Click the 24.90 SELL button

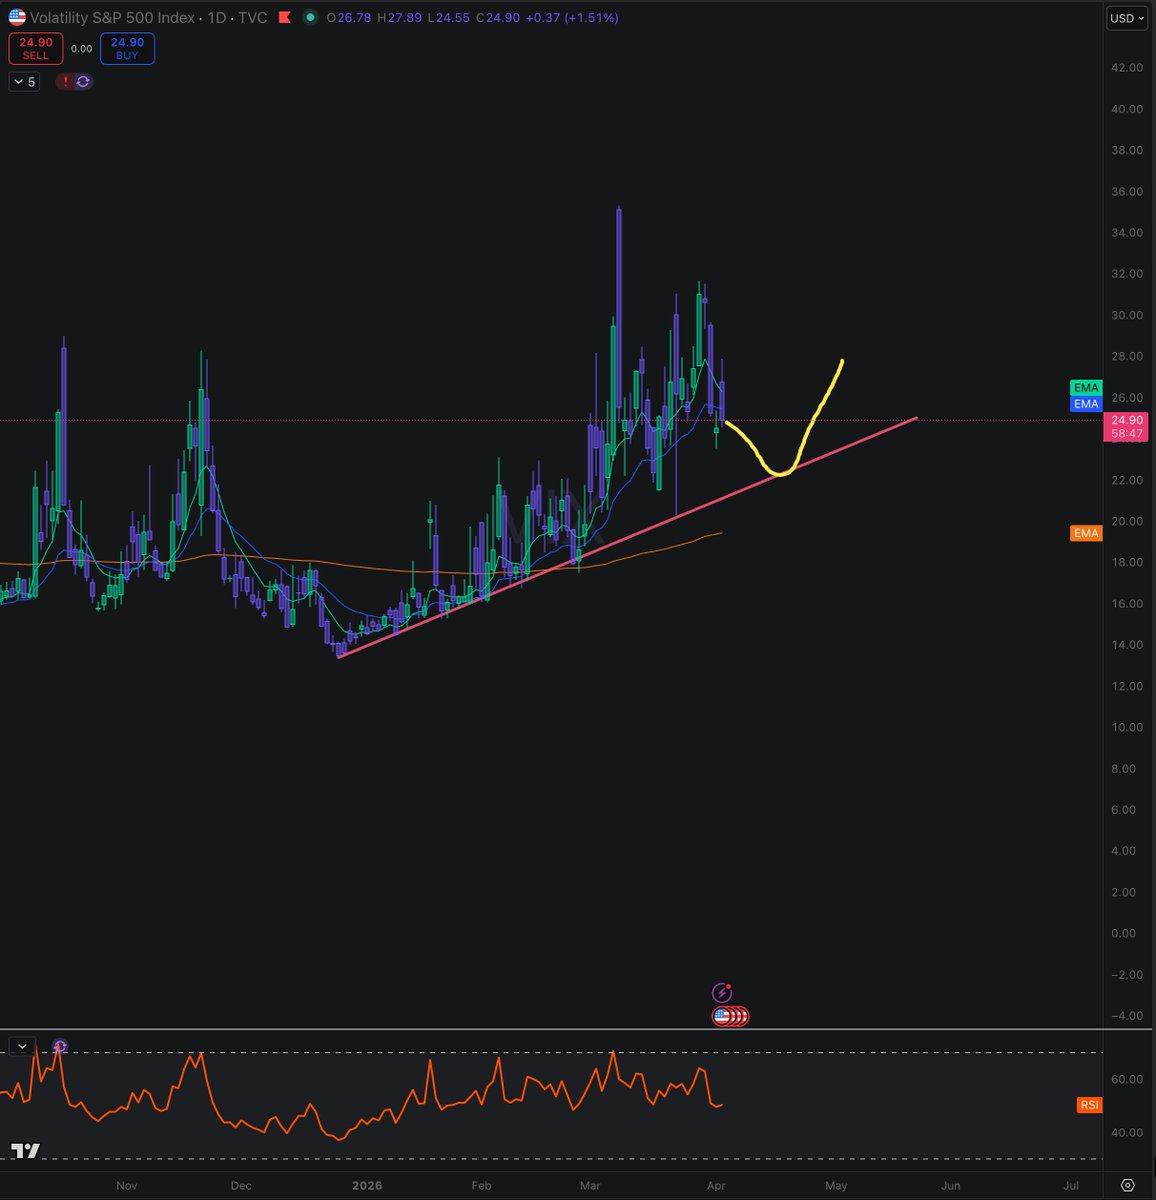36,48
